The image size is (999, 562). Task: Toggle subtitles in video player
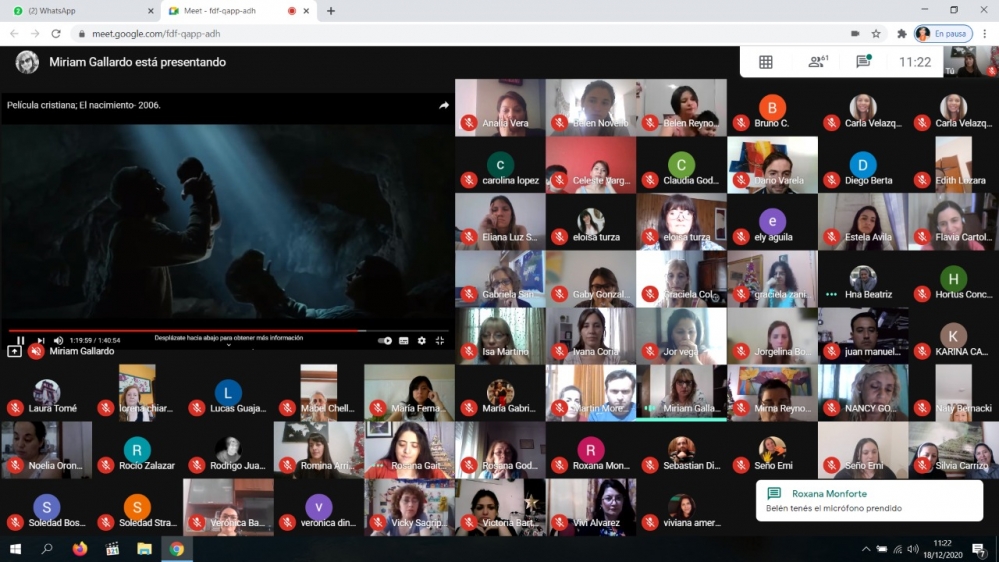click(403, 340)
